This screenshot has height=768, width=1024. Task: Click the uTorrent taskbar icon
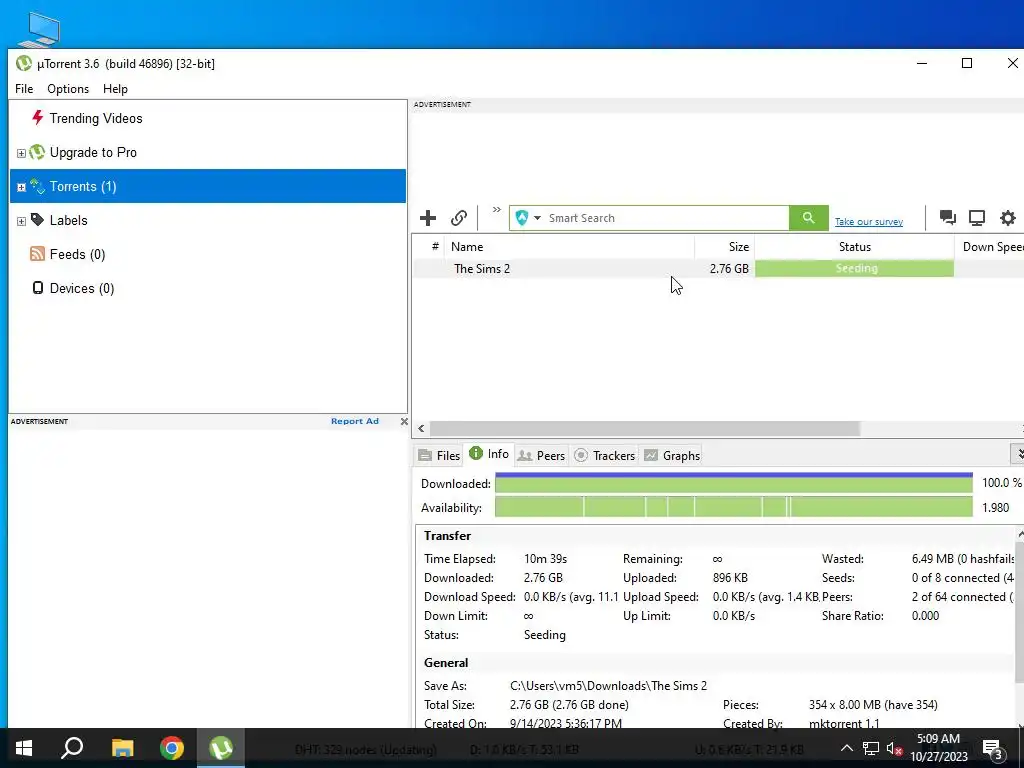(x=221, y=748)
